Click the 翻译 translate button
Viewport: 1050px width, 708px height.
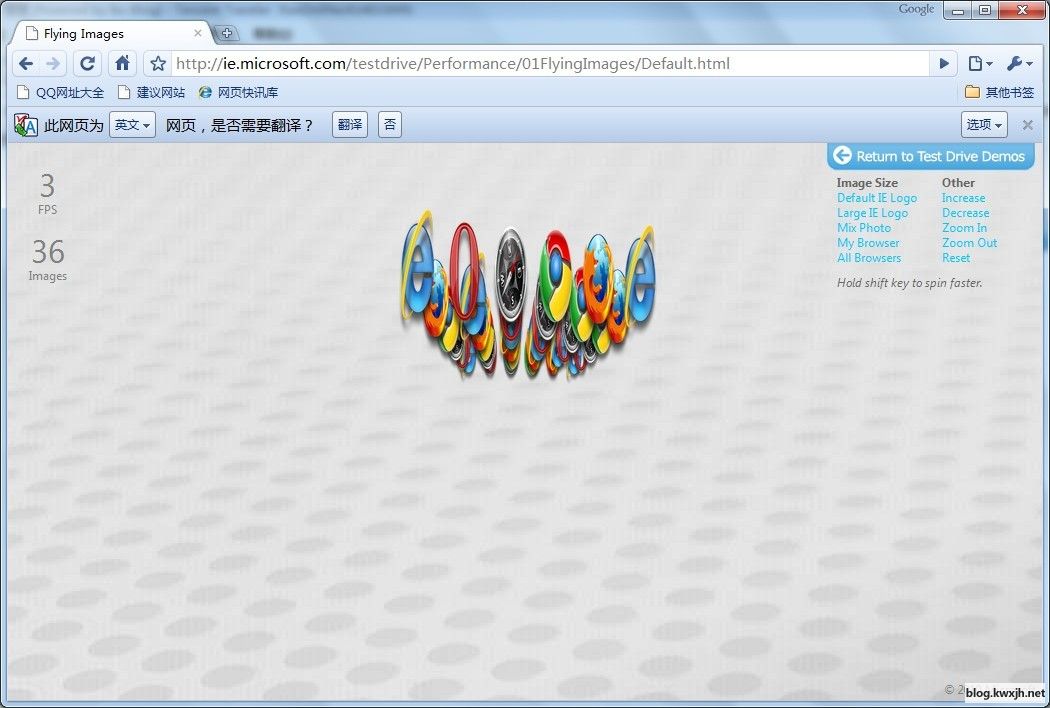pos(350,125)
